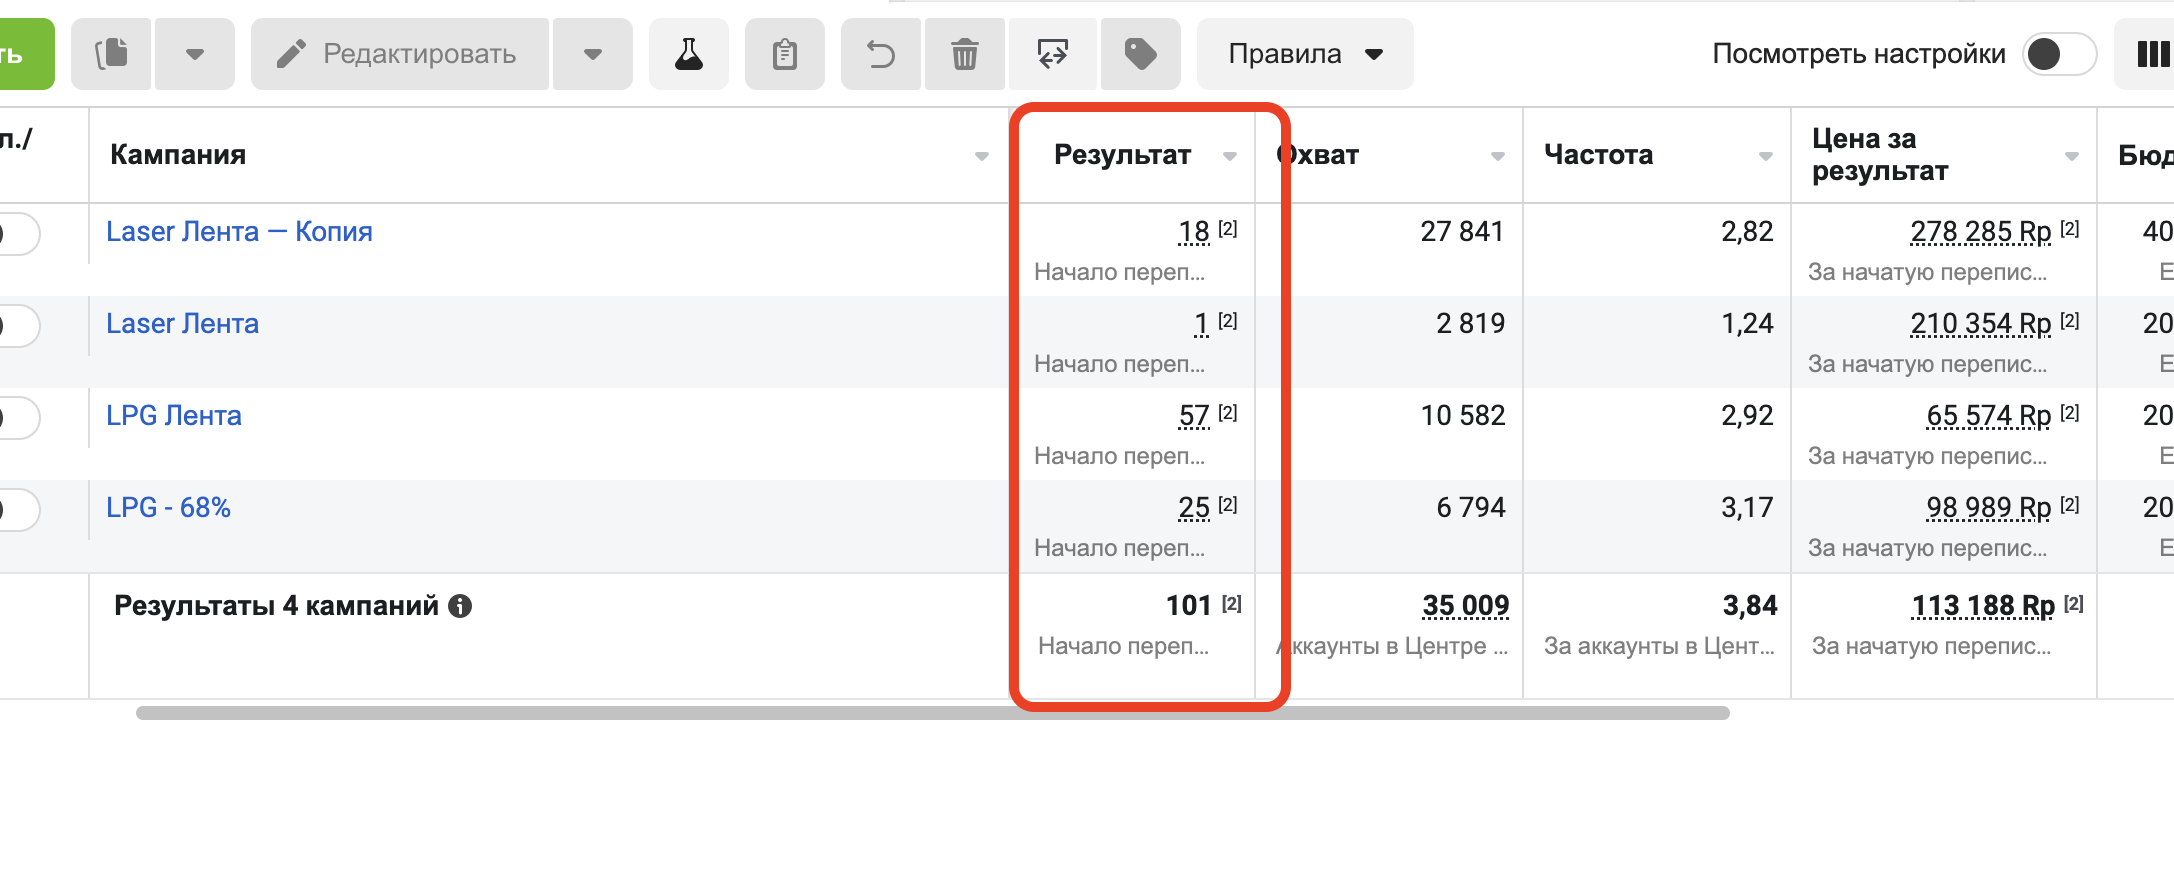Open the Правила dropdown menu
The width and height of the screenshot is (2174, 874).
click(x=1305, y=54)
